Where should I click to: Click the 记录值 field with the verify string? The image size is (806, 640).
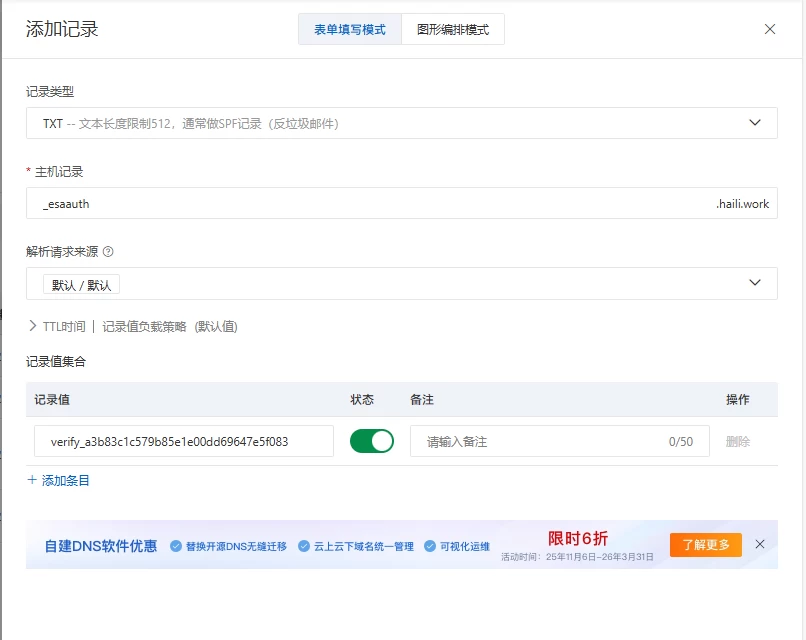(184, 441)
